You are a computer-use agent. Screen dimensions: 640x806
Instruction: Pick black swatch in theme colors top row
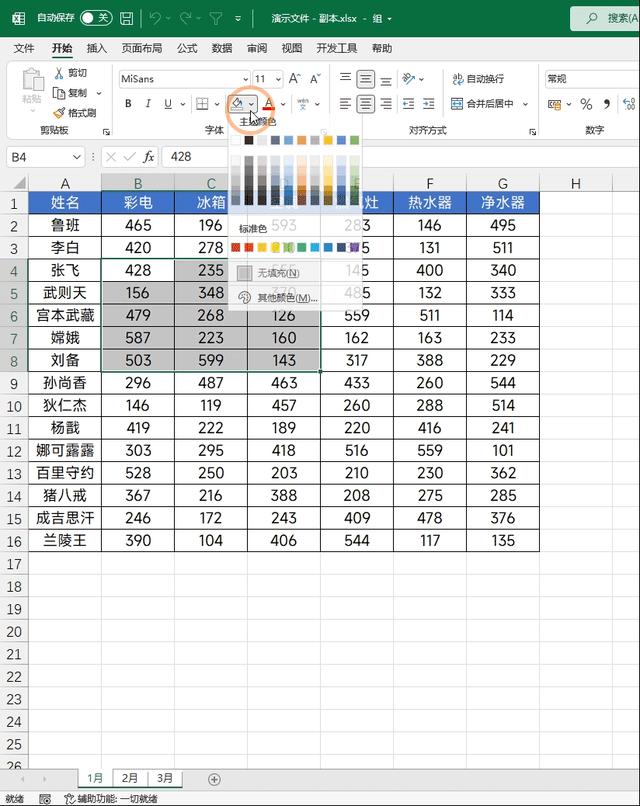(x=249, y=140)
